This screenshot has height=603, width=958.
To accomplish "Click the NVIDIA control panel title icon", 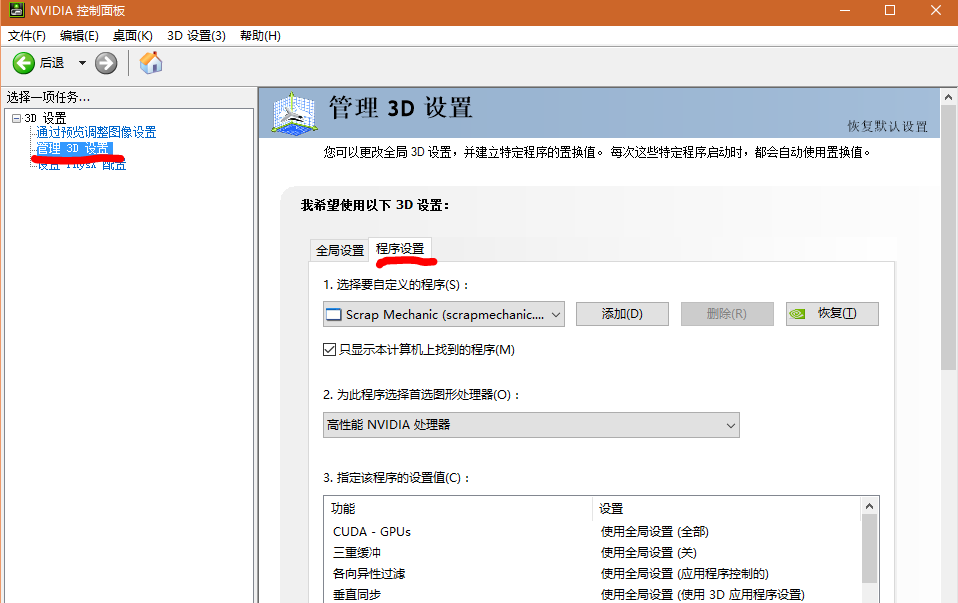I will [x=16, y=10].
